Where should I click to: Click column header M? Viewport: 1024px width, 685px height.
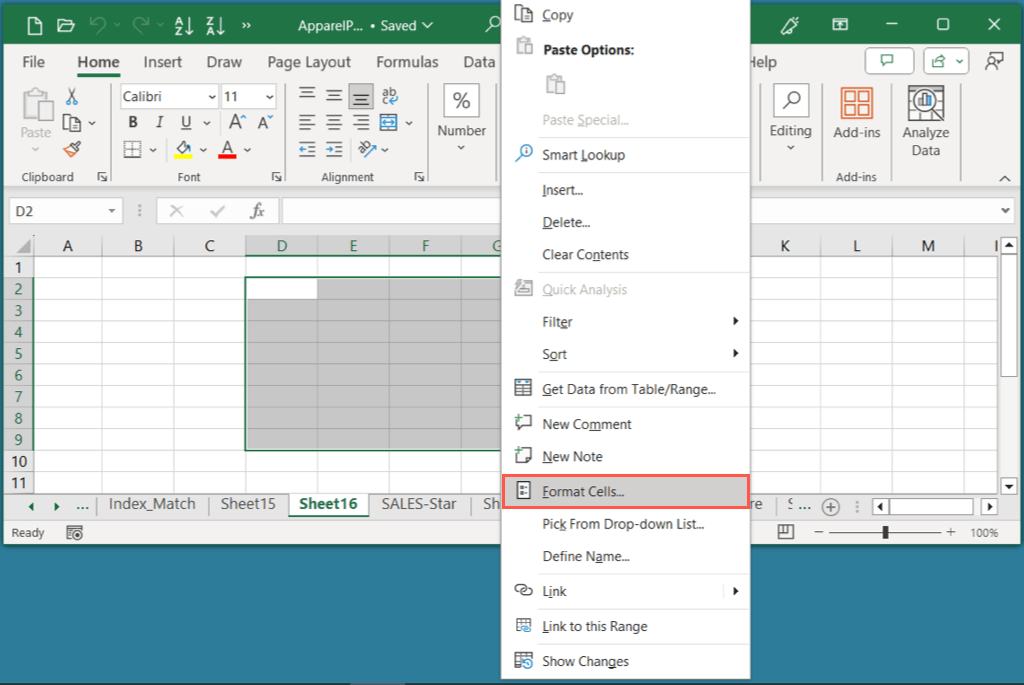pos(928,246)
